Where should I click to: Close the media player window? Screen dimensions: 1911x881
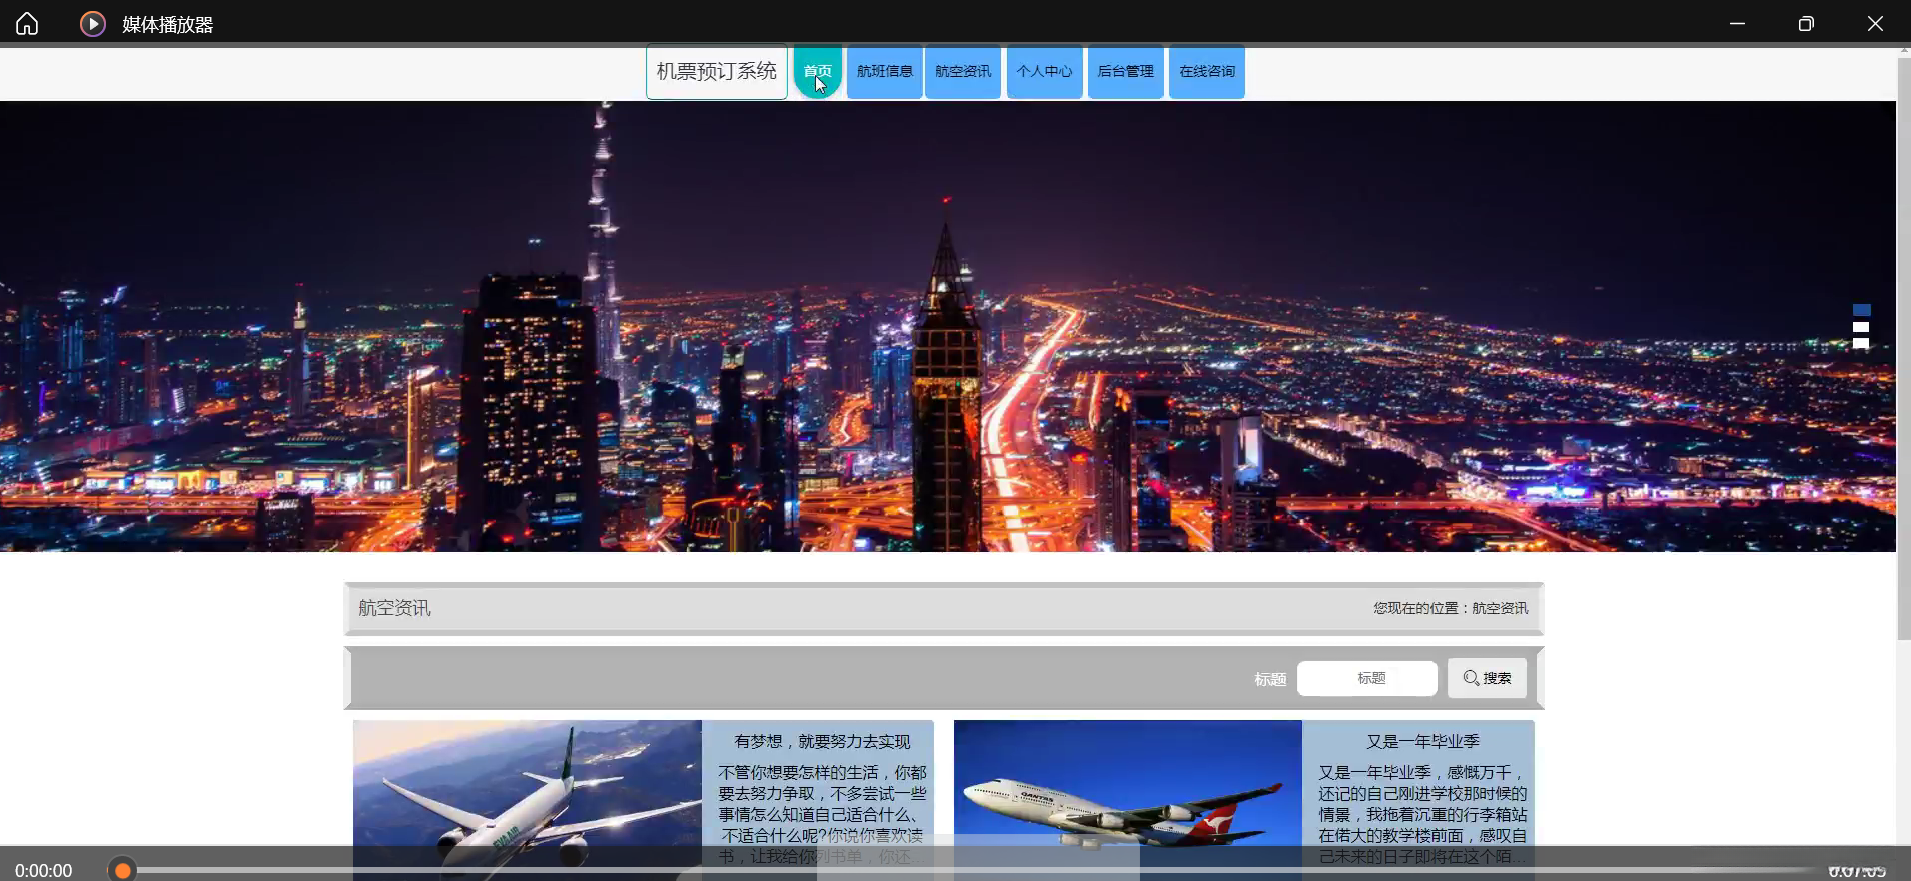tap(1875, 23)
